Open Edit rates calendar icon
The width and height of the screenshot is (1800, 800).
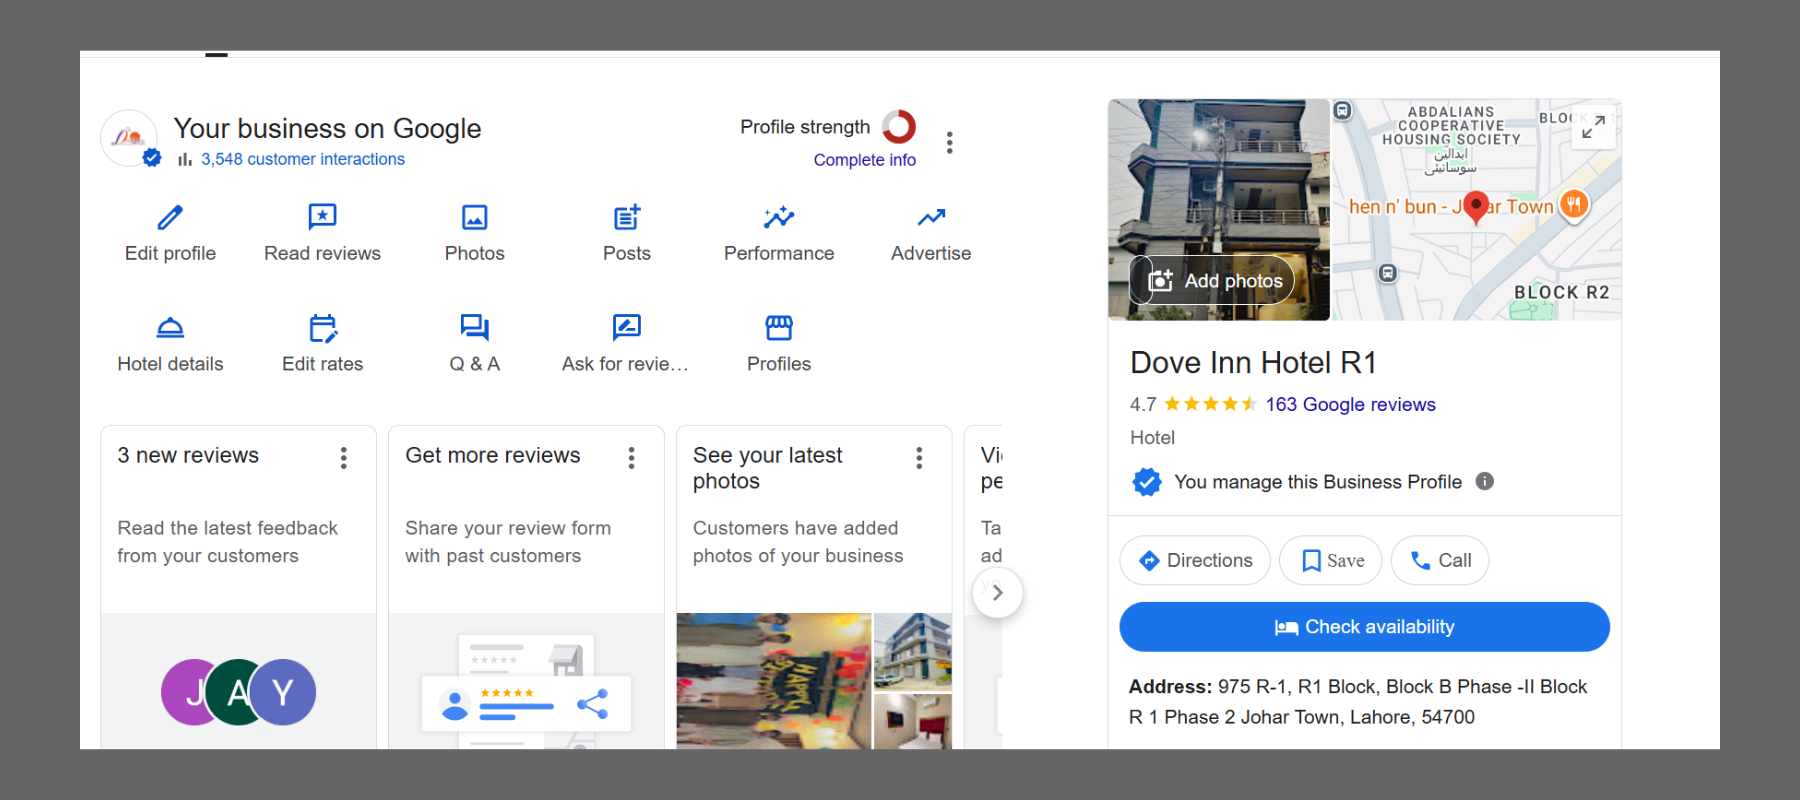pos(322,328)
